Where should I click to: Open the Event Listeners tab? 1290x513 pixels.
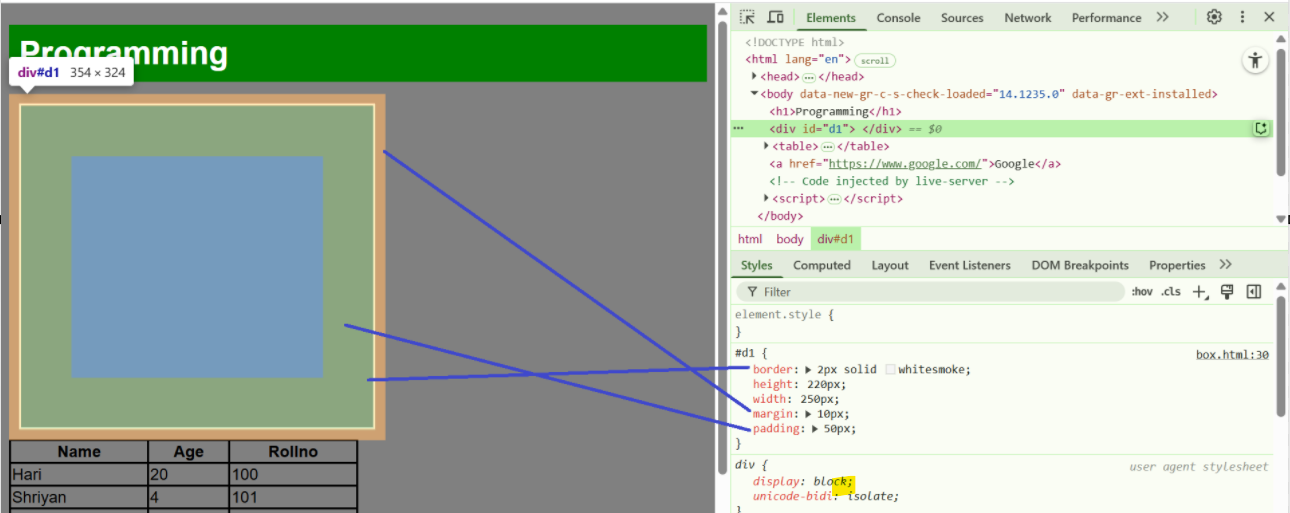(970, 265)
